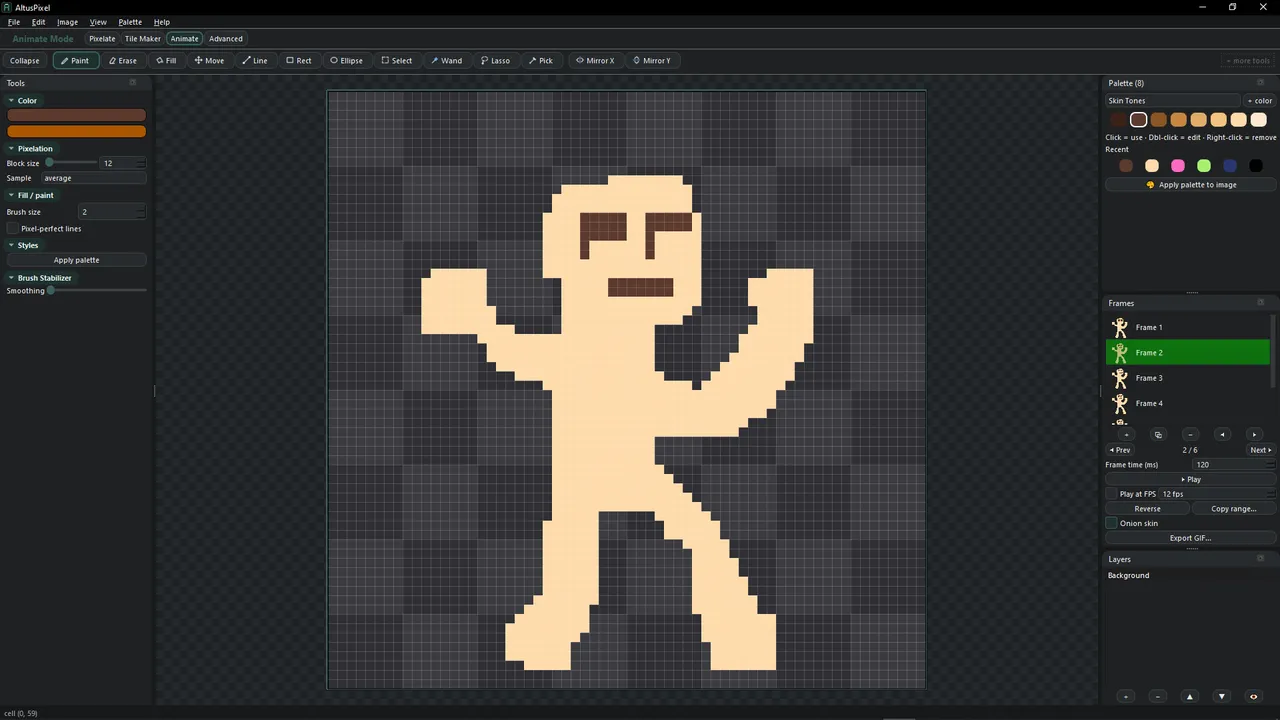
Task: Pick the Line drawing tool
Action: [x=255, y=60]
